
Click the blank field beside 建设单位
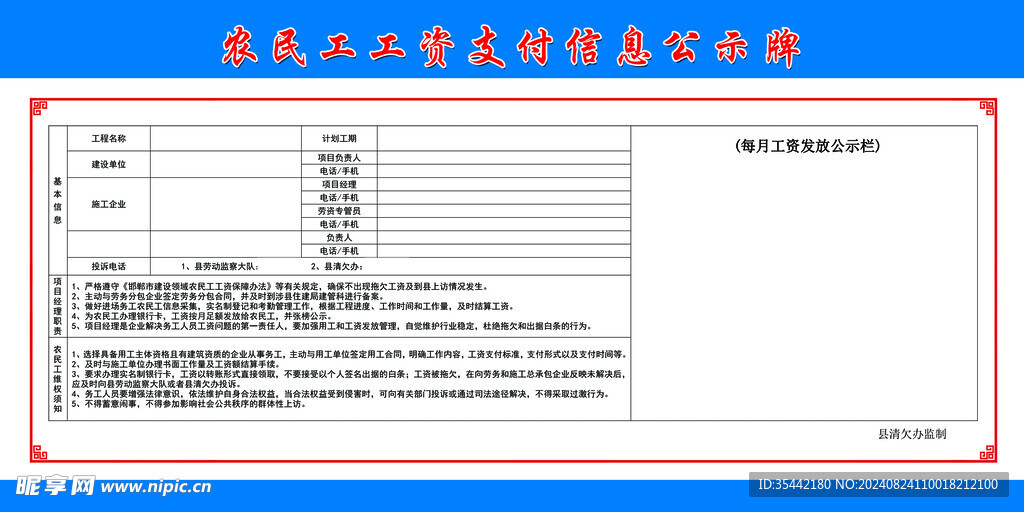226,164
